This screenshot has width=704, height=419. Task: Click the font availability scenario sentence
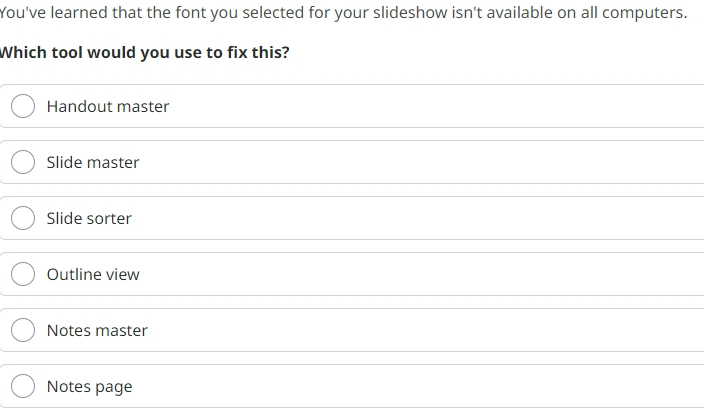click(x=343, y=13)
